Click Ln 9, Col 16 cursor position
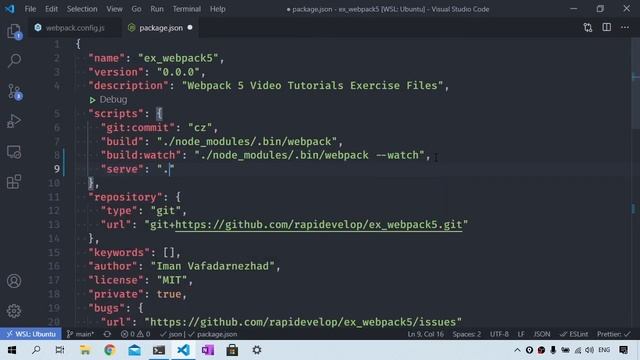 425,334
